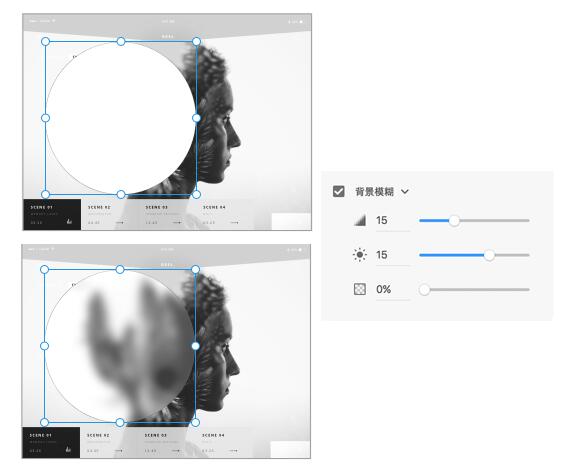The height and width of the screenshot is (468, 562).
Task: Click the blur amount triangle icon
Action: click(x=359, y=220)
